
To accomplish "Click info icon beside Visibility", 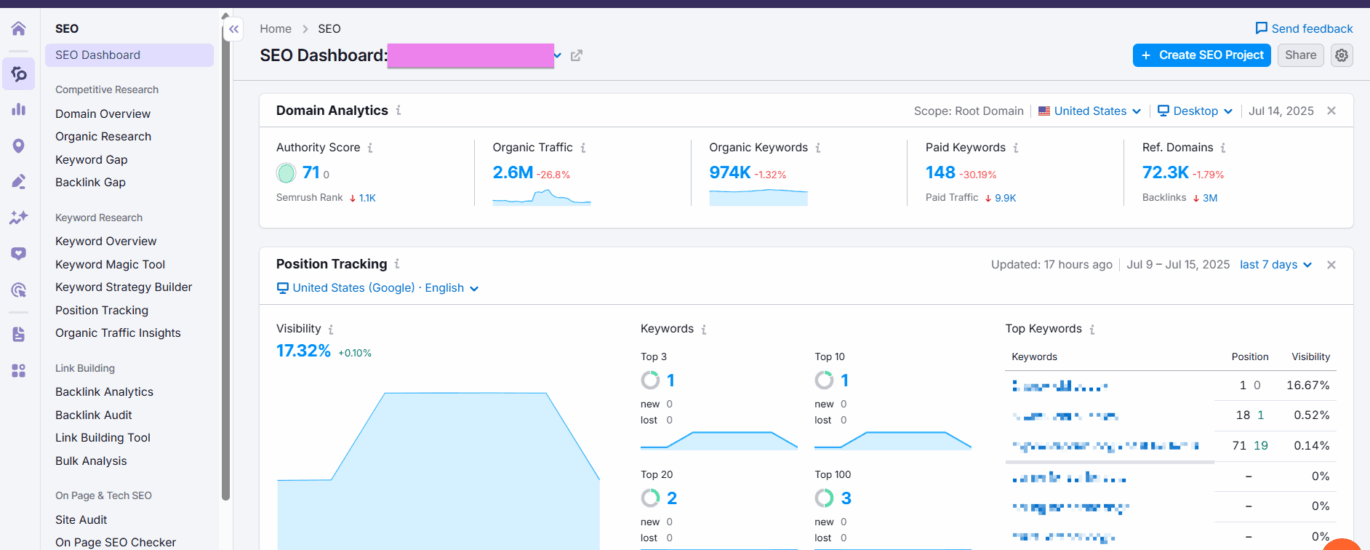I will (331, 329).
